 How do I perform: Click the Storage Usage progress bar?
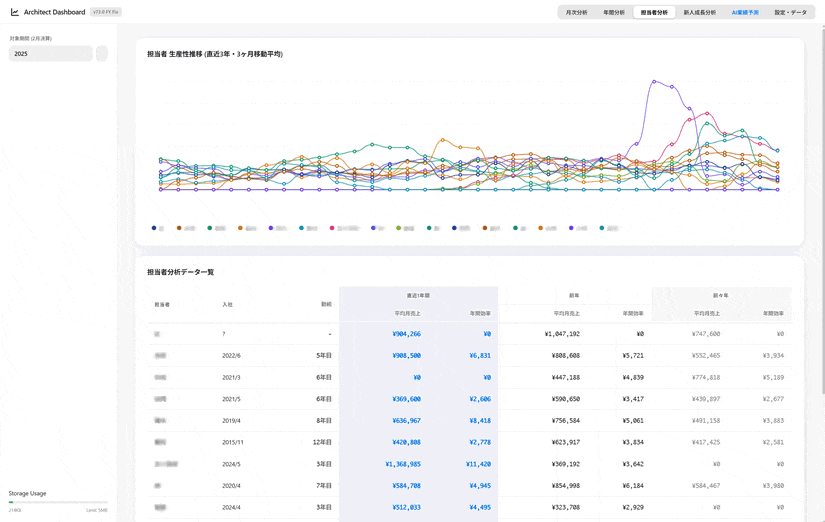58,502
